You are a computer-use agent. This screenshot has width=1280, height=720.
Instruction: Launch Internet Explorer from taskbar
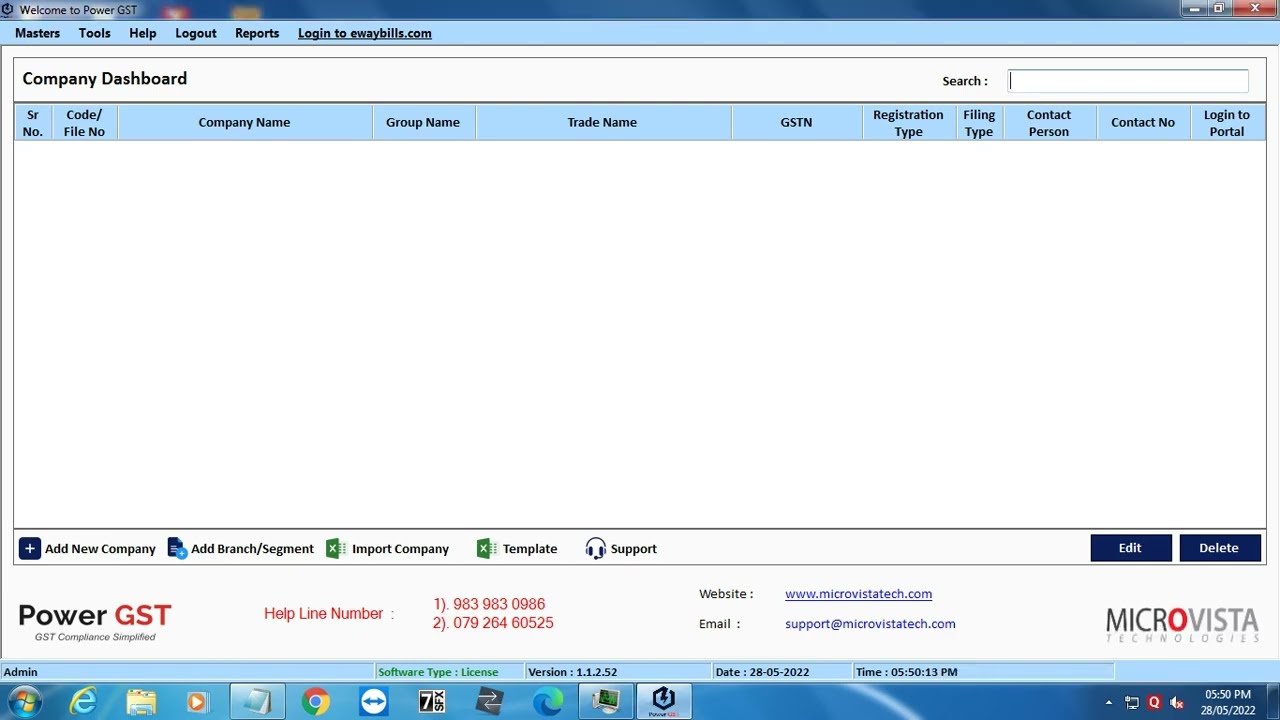pos(83,702)
